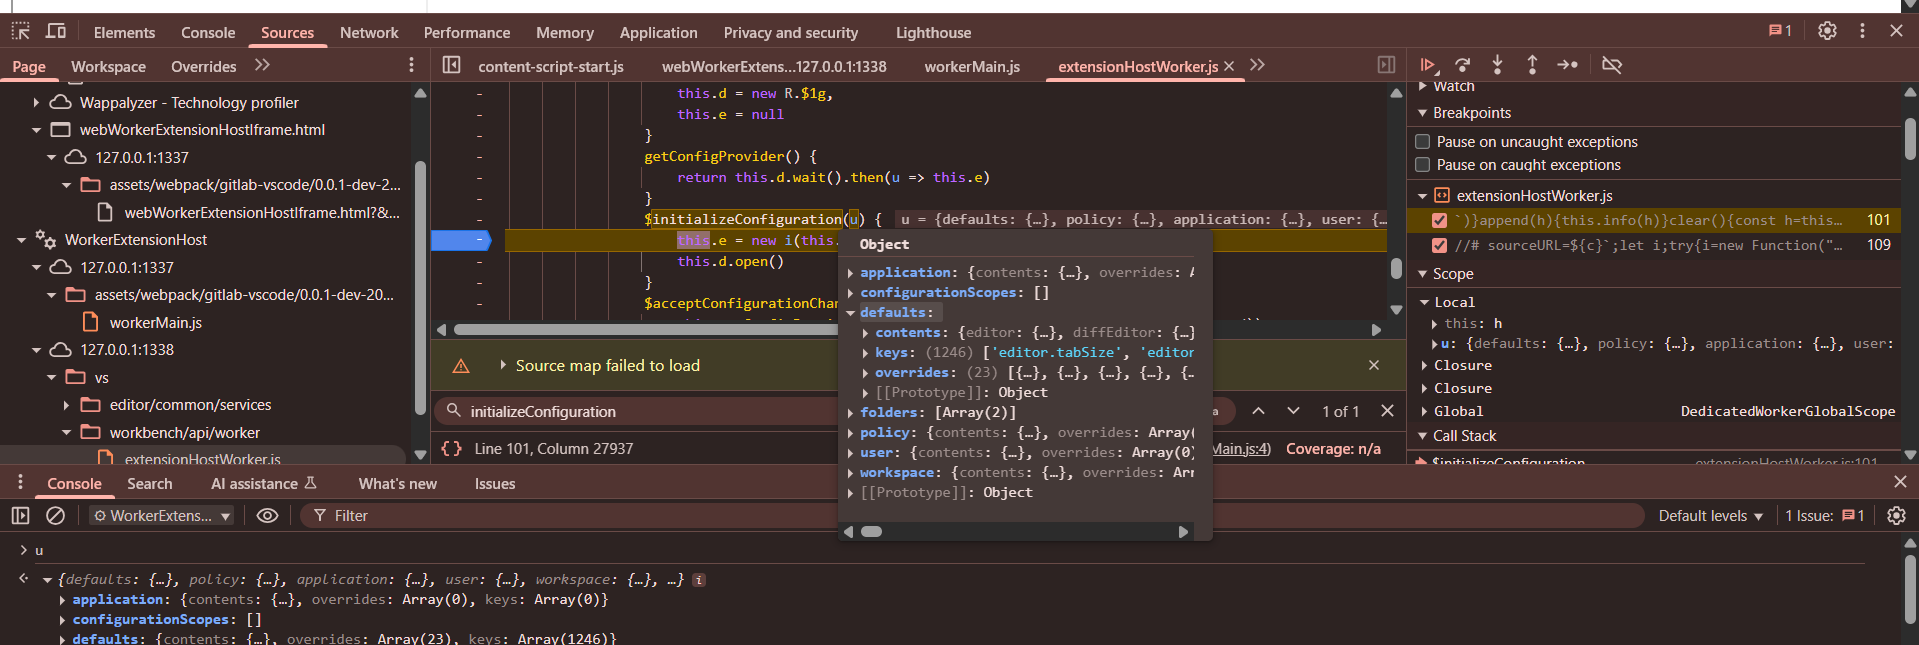Open the Issues drawer tab
Viewport: 1919px width, 645px height.
point(495,483)
